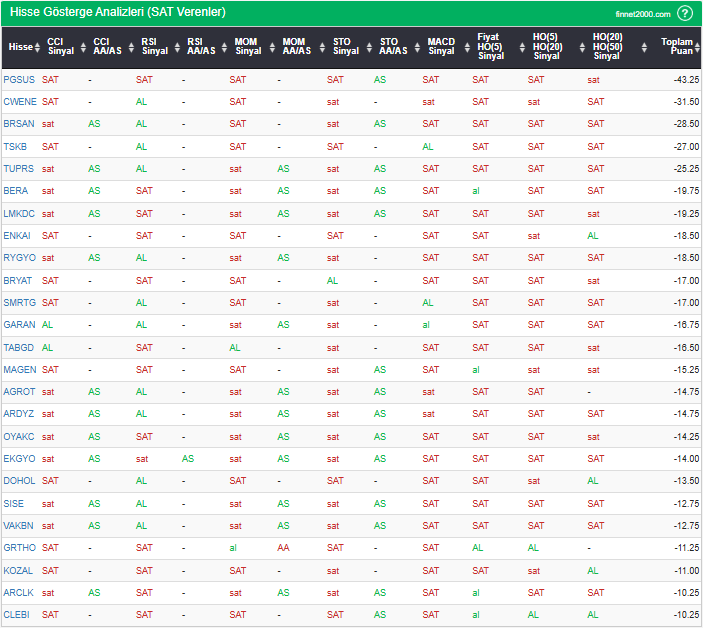Image resolution: width=703 pixels, height=628 pixels.
Task: Sort by HO(5) HO(20) Sinyal arrows
Action: 582,47
